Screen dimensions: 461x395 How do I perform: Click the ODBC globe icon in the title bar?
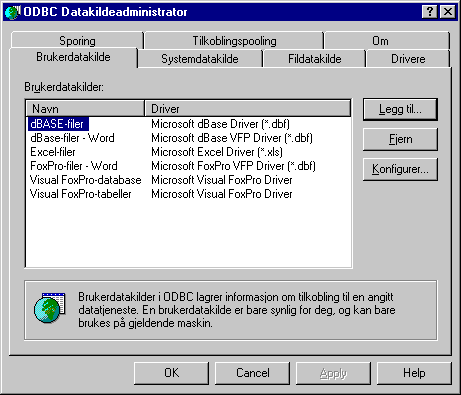[x=13, y=12]
